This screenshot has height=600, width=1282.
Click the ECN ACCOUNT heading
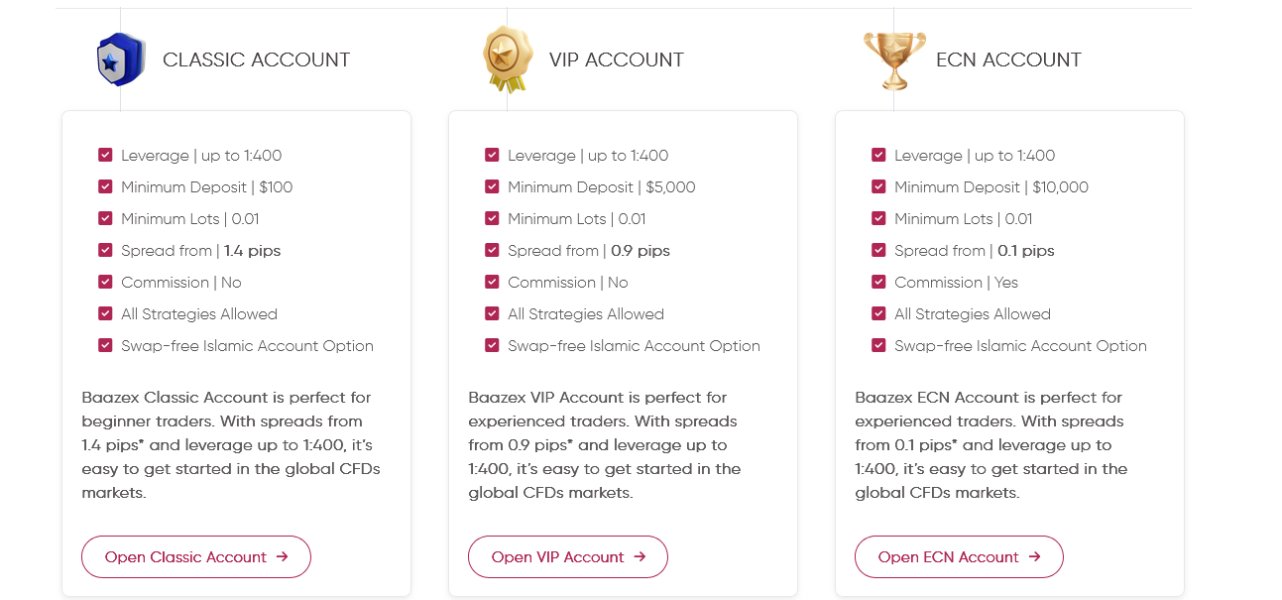click(1008, 60)
